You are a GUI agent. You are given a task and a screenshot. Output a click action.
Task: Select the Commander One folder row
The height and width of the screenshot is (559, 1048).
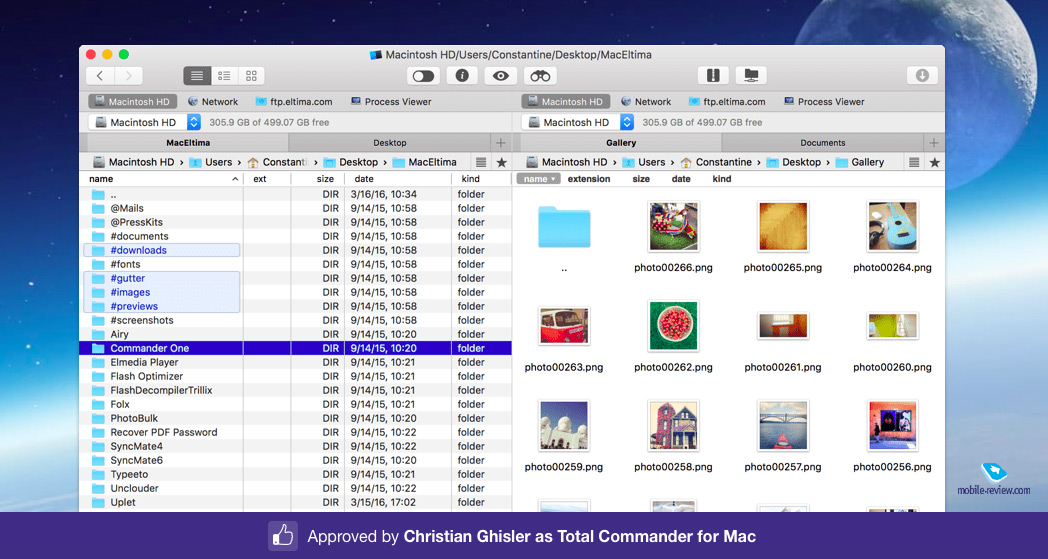(295, 348)
